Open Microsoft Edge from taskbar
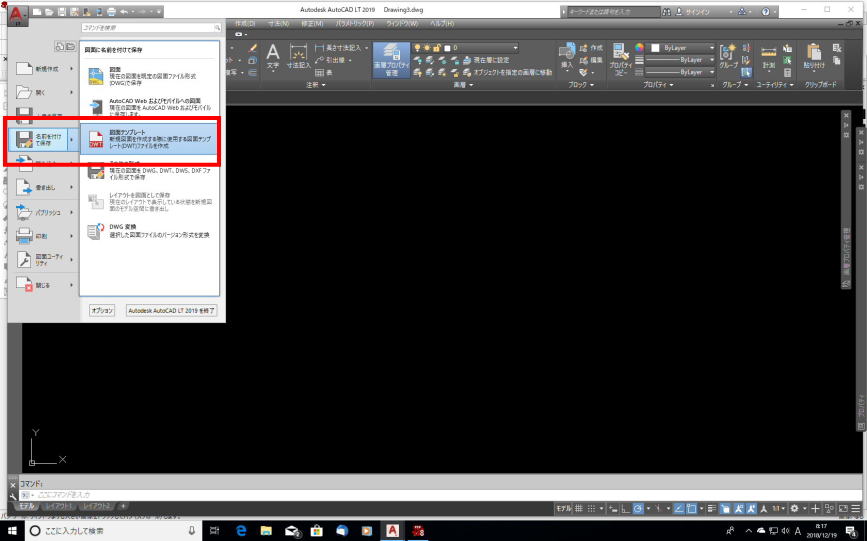This screenshot has height=541, width=867. point(241,530)
